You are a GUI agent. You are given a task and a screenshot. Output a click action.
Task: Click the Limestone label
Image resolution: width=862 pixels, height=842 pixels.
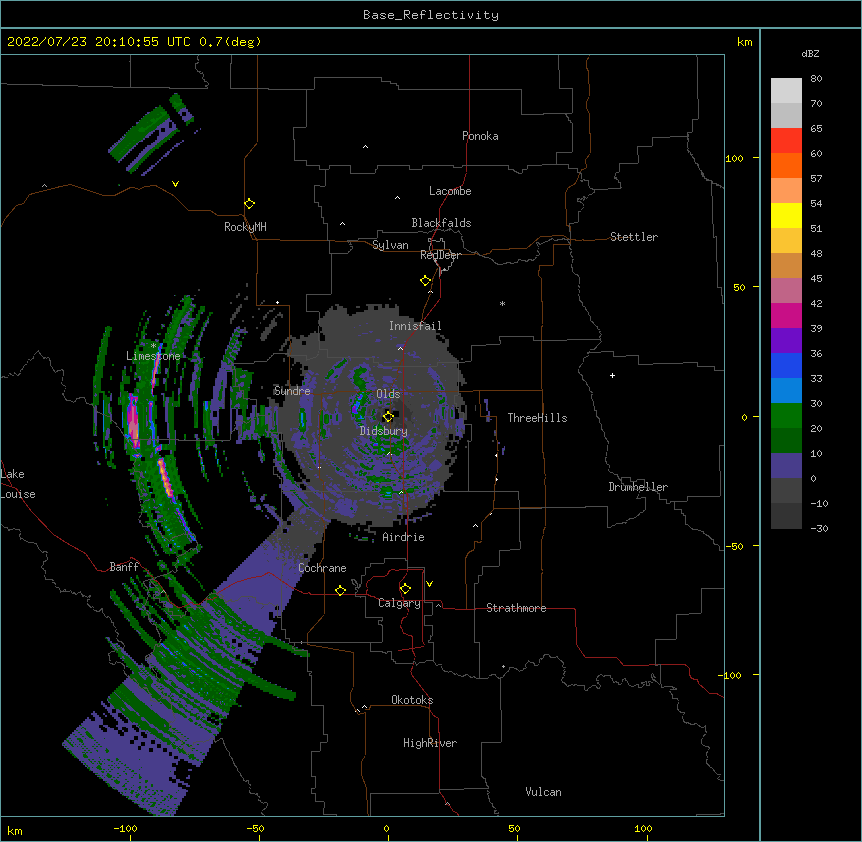pyautogui.click(x=153, y=356)
